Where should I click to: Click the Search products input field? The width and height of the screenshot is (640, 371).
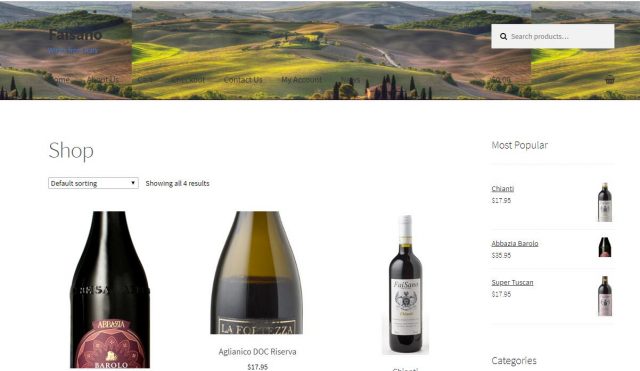pos(553,36)
